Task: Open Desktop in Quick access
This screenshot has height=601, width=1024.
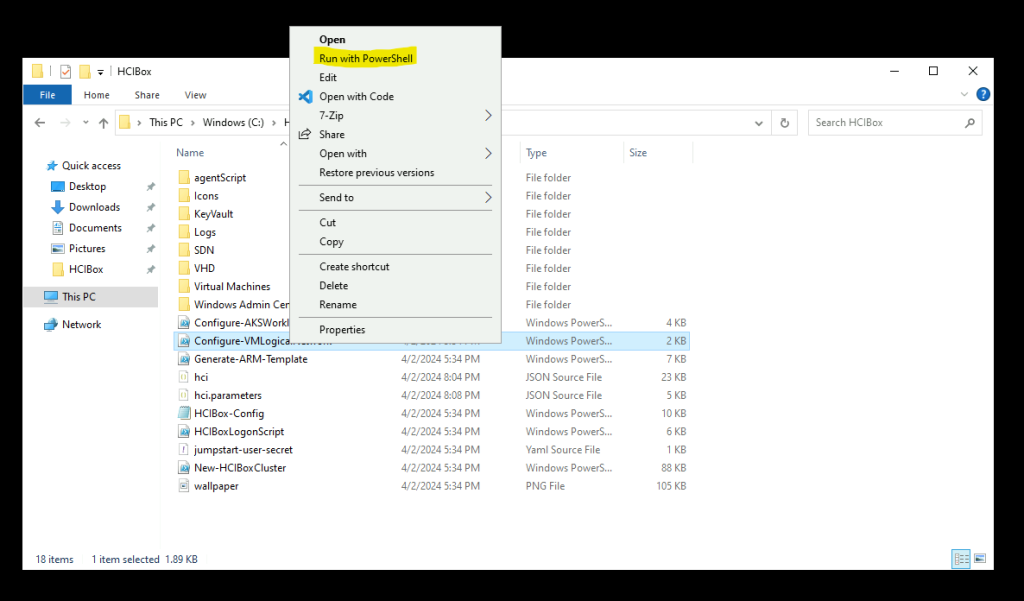Action: coord(88,187)
